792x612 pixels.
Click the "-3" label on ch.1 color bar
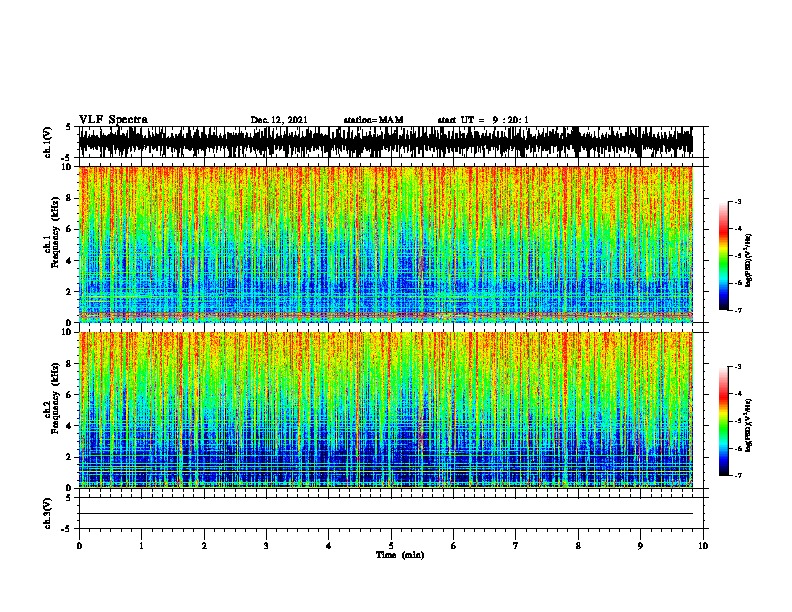click(x=737, y=201)
